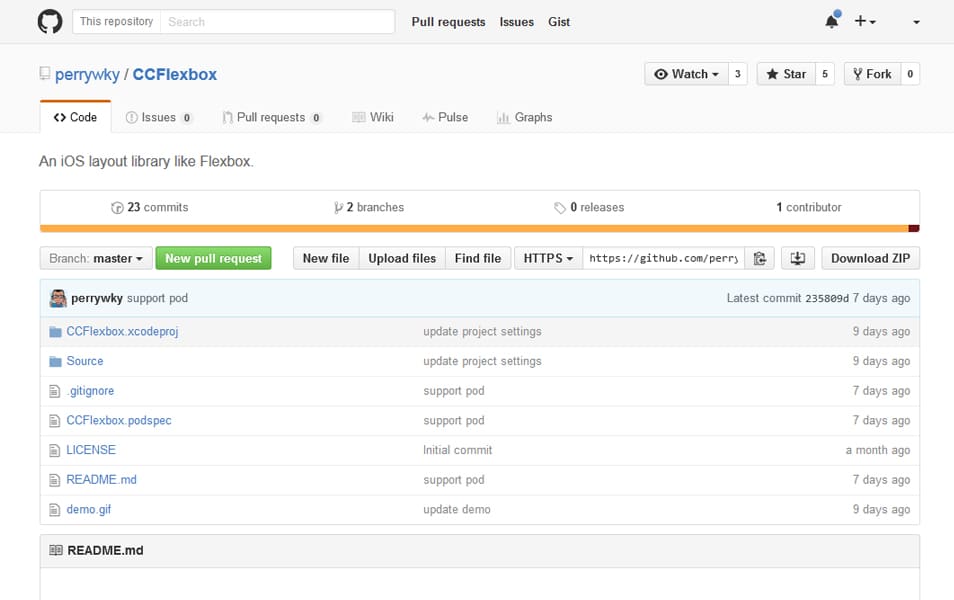Viewport: 954px width, 600px height.
Task: Switch to the repository Pull requests tab
Action: point(271,117)
